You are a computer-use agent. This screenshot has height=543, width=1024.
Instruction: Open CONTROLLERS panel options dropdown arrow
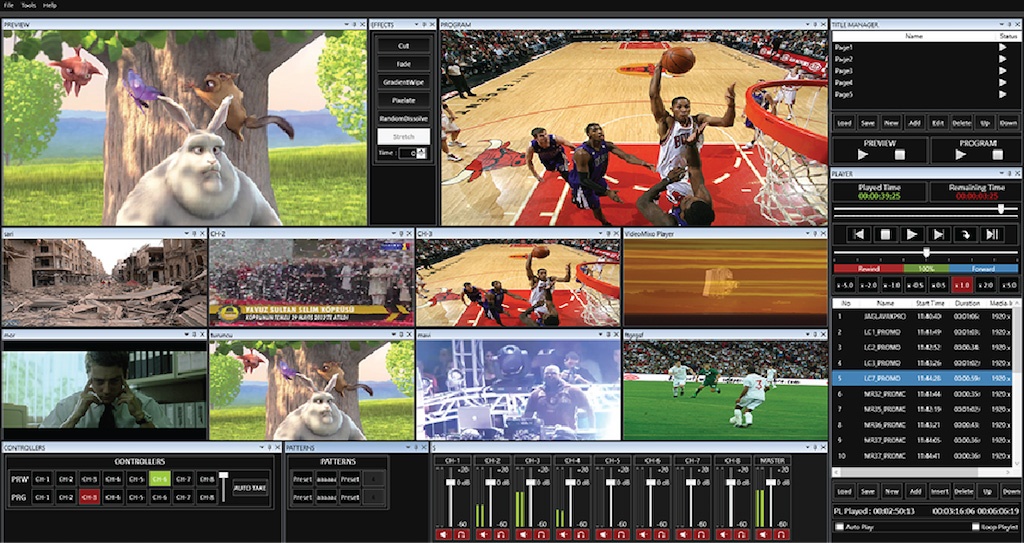tap(260, 448)
